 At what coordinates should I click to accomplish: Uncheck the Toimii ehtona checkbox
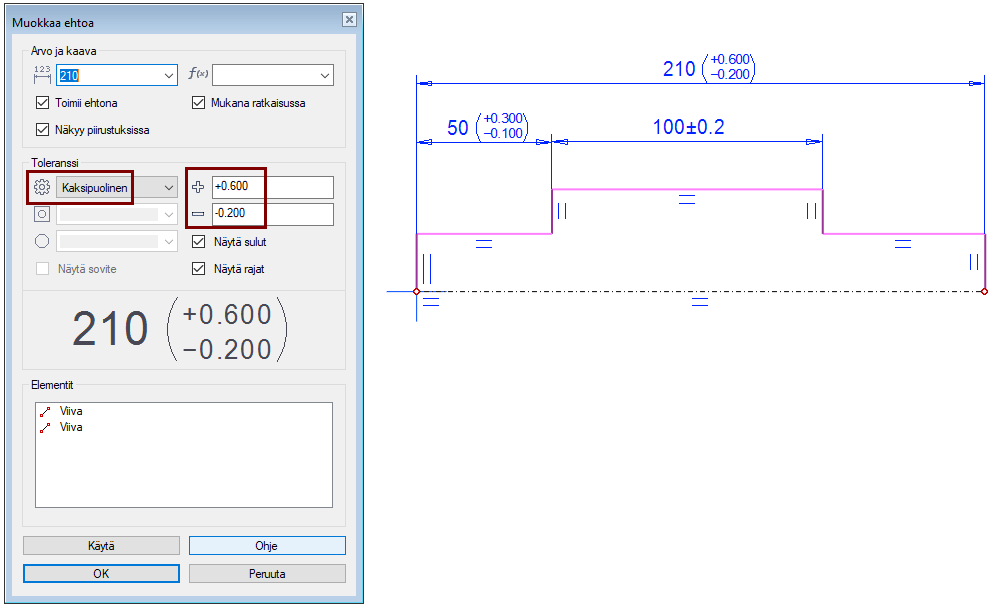42,103
